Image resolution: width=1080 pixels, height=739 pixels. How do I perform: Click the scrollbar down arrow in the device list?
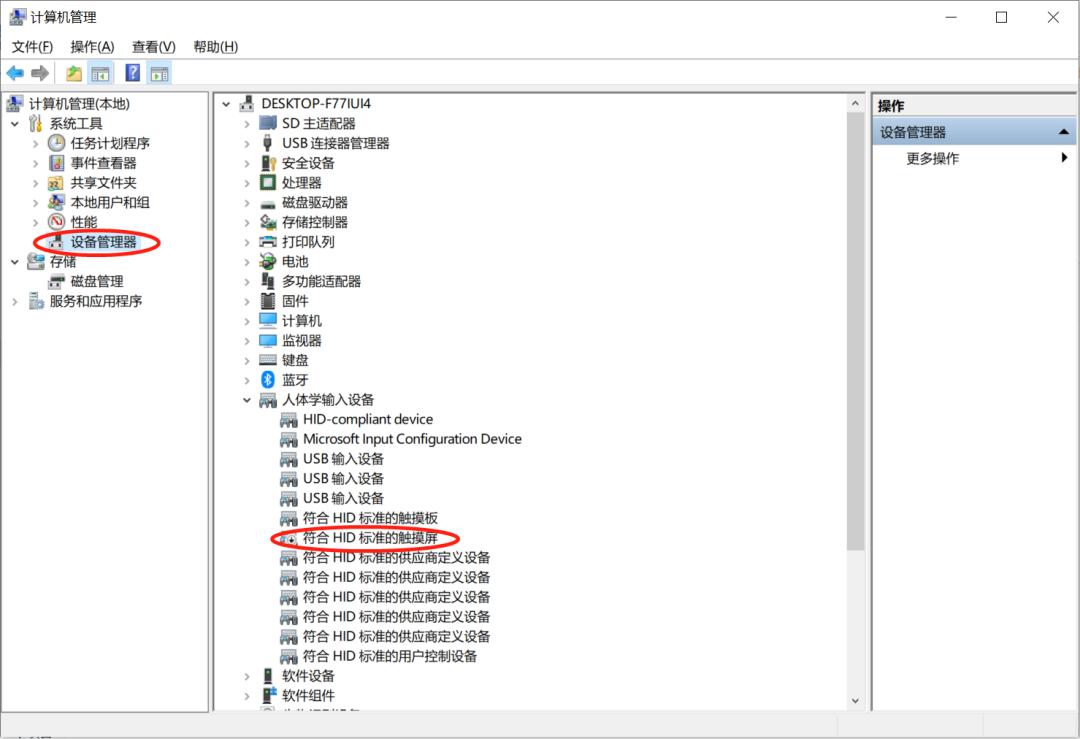click(855, 700)
